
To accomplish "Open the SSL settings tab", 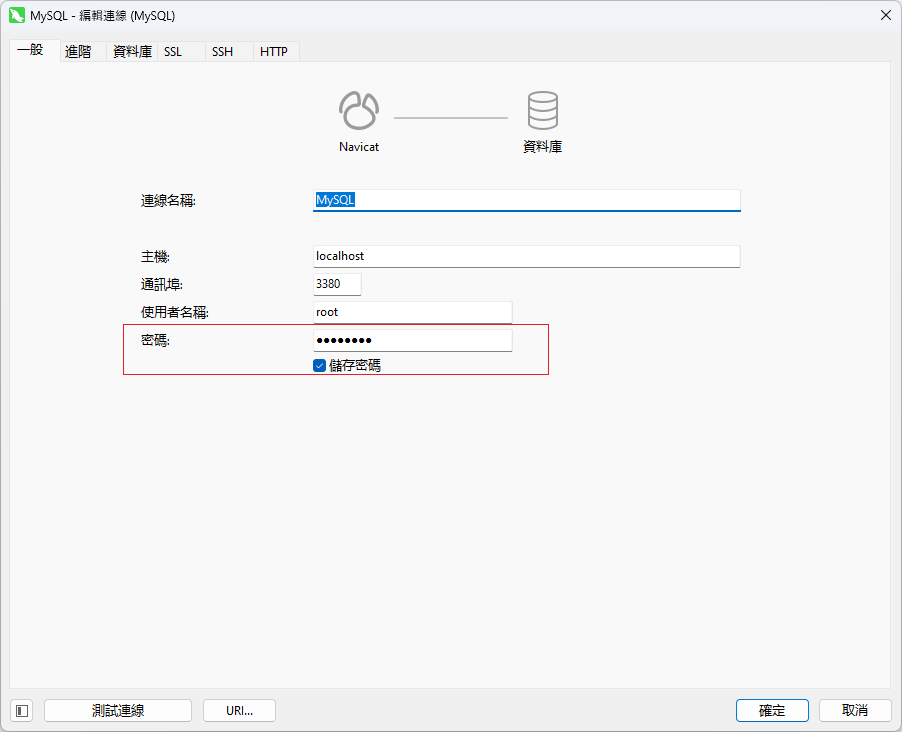I will (173, 51).
